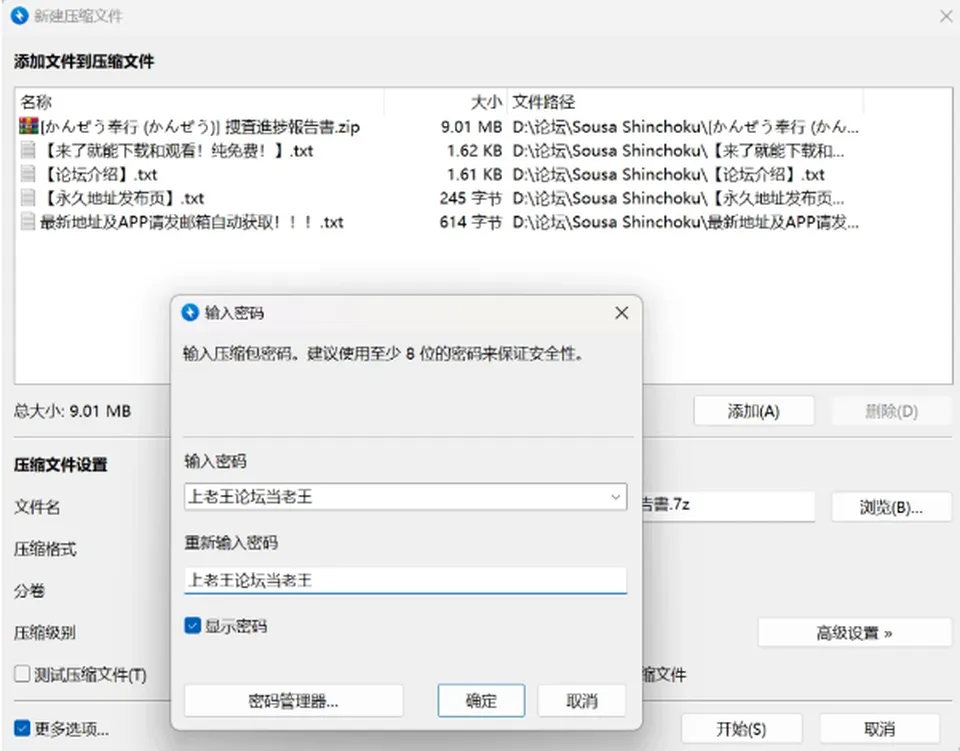Image resolution: width=960 pixels, height=751 pixels.
Task: Click the text file icon beside 【永久地址发布页】.txt
Action: pos(28,198)
